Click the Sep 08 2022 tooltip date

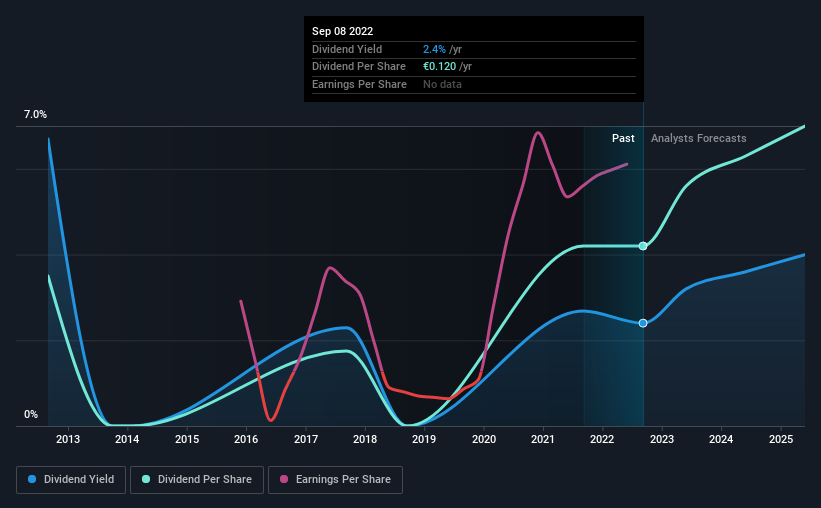tap(342, 31)
